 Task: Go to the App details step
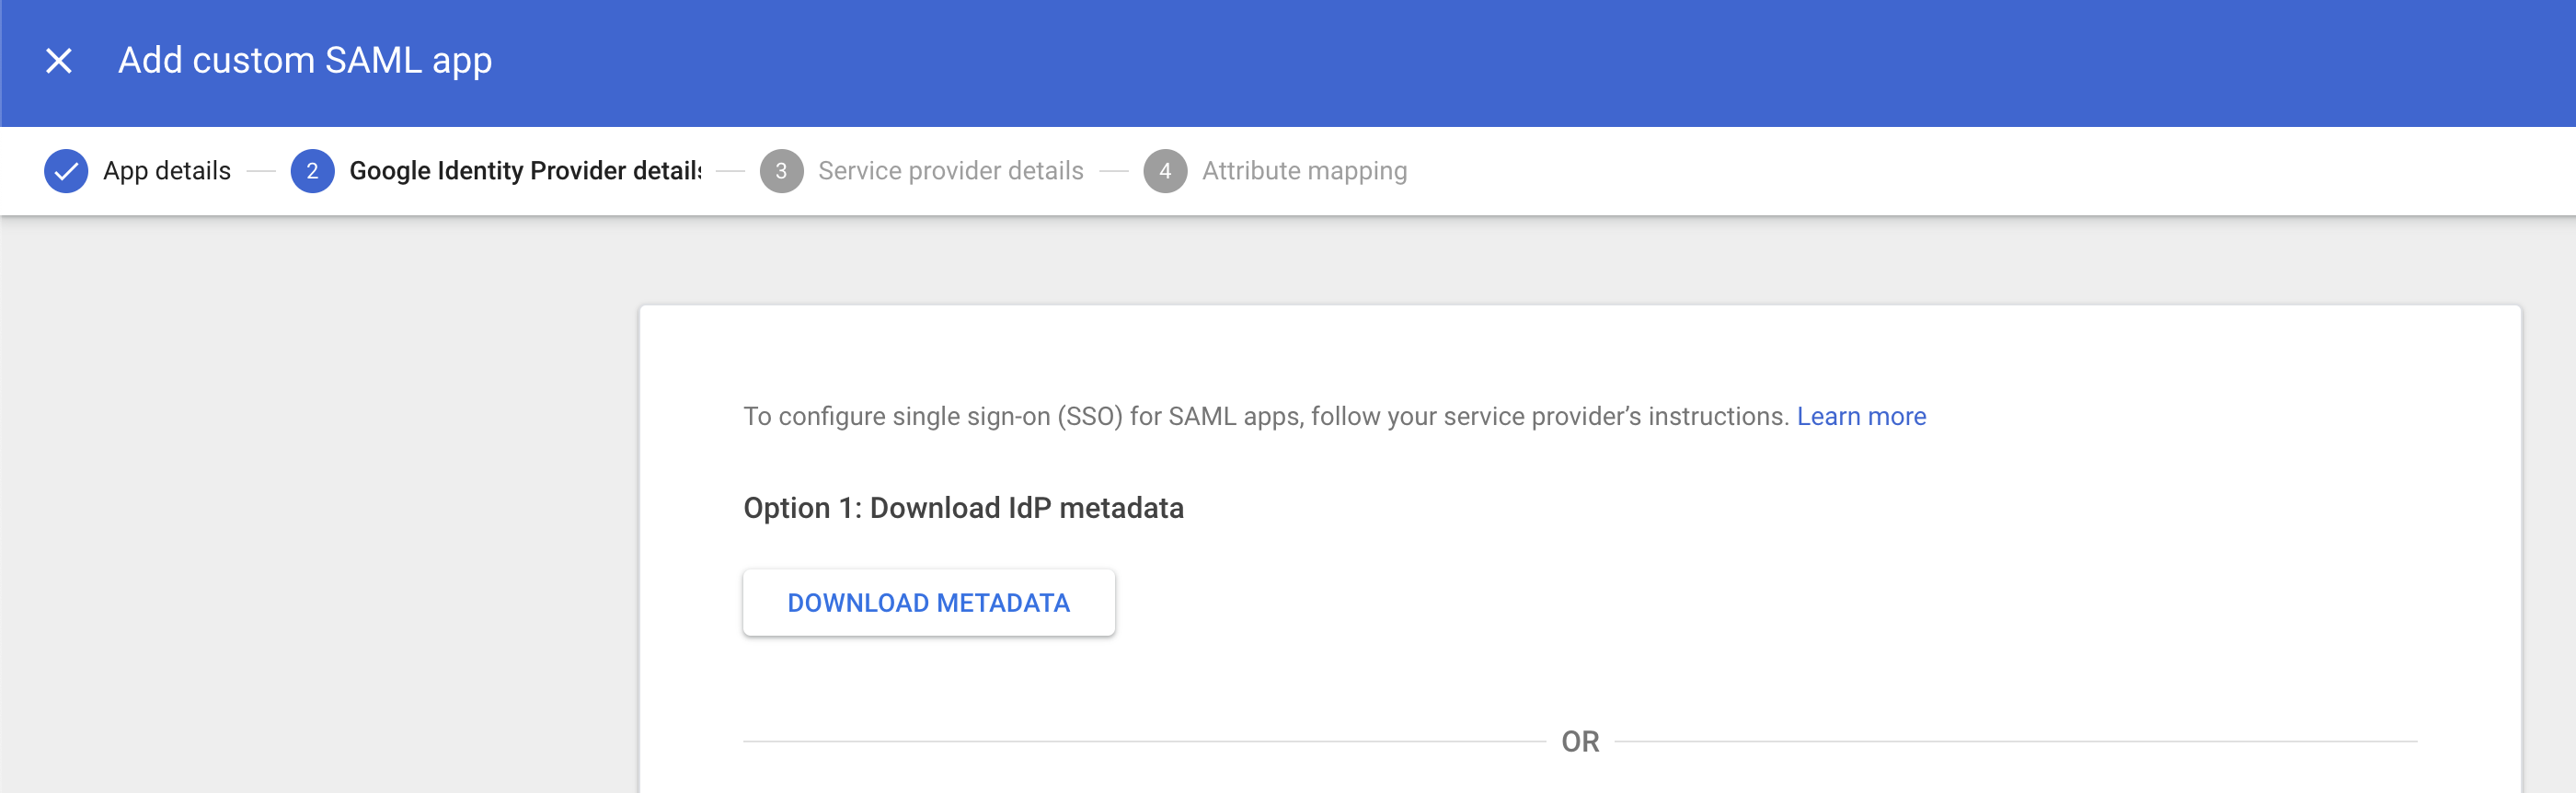tap(167, 171)
